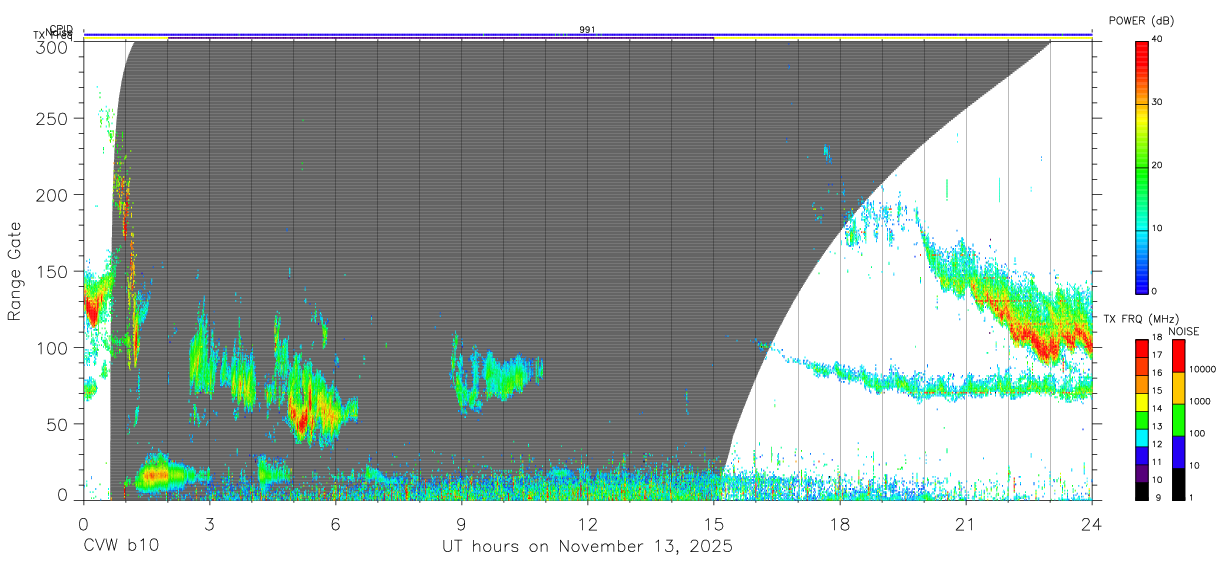This screenshot has height=567, width=1228.
Task: Click the 100 tick on the Range Gate axis
Action: point(53,347)
